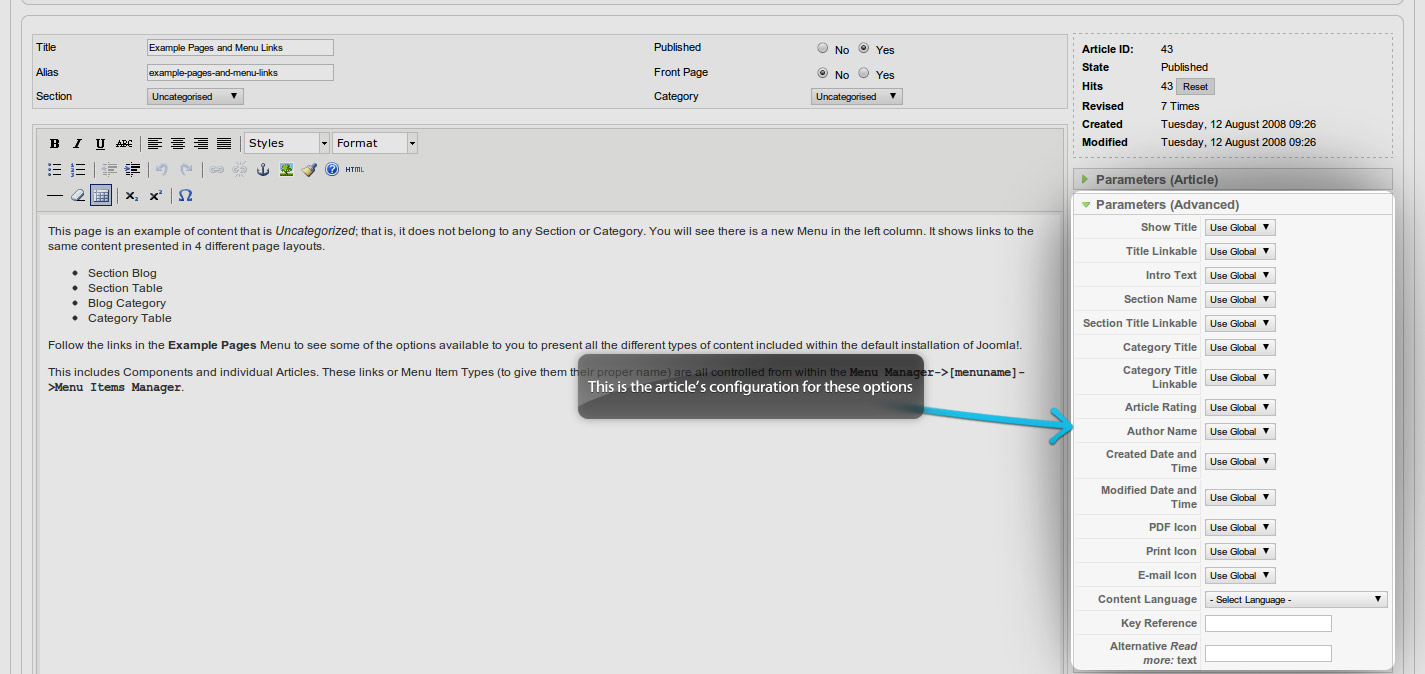This screenshot has width=1425, height=674.
Task: Apply strikethrough (ABC) formatting
Action: [x=124, y=144]
